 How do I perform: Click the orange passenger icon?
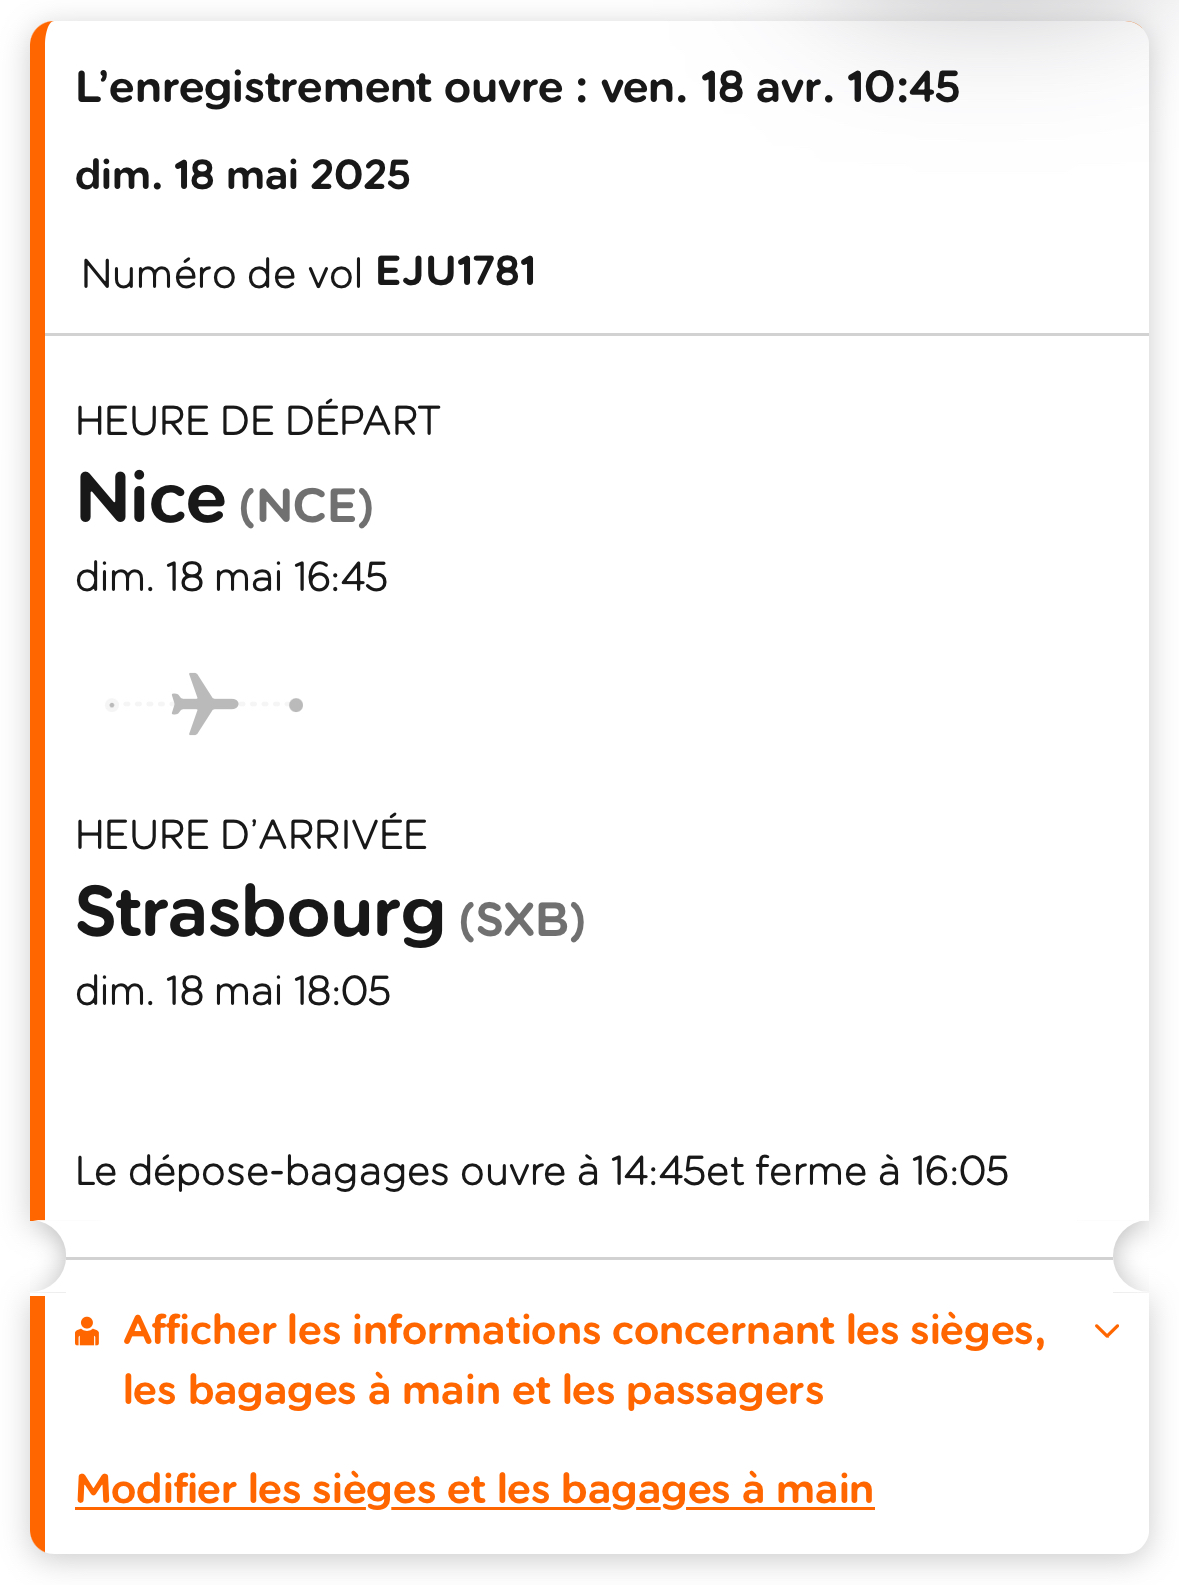click(x=88, y=1332)
